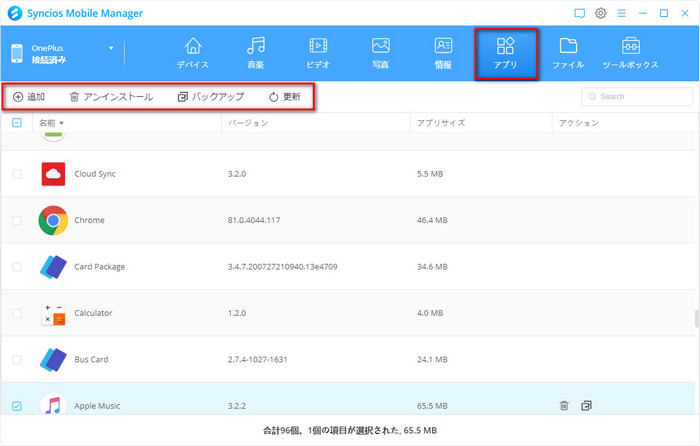700x446 pixels.
Task: Open the ツールボックス (Toolbox) tab
Action: pyautogui.click(x=630, y=53)
